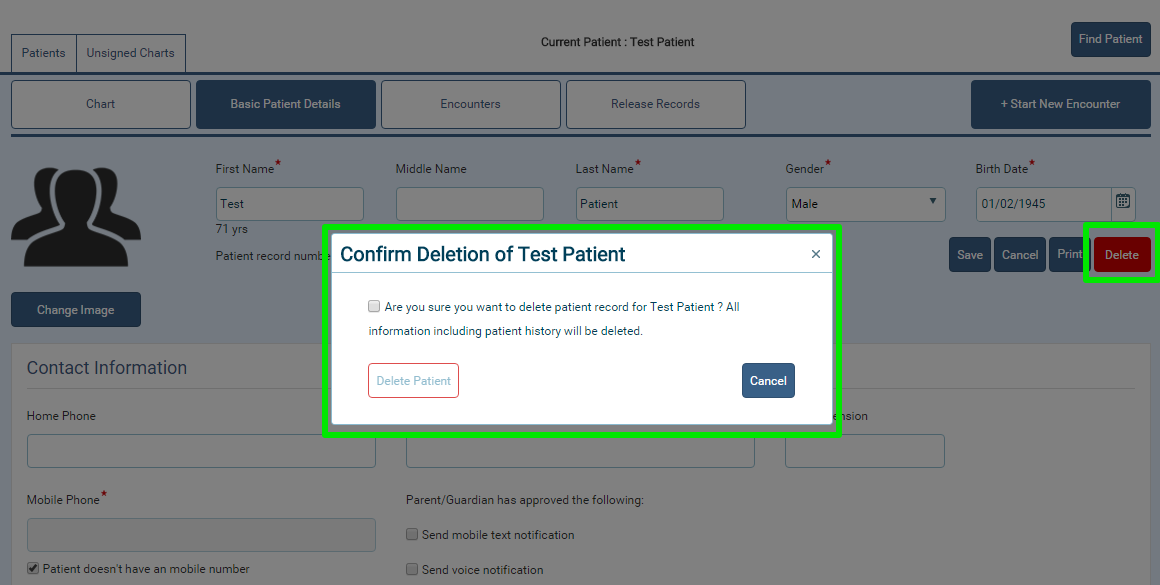This screenshot has width=1160, height=585.
Task: Open the Unsigned Charts tab
Action: tap(130, 53)
